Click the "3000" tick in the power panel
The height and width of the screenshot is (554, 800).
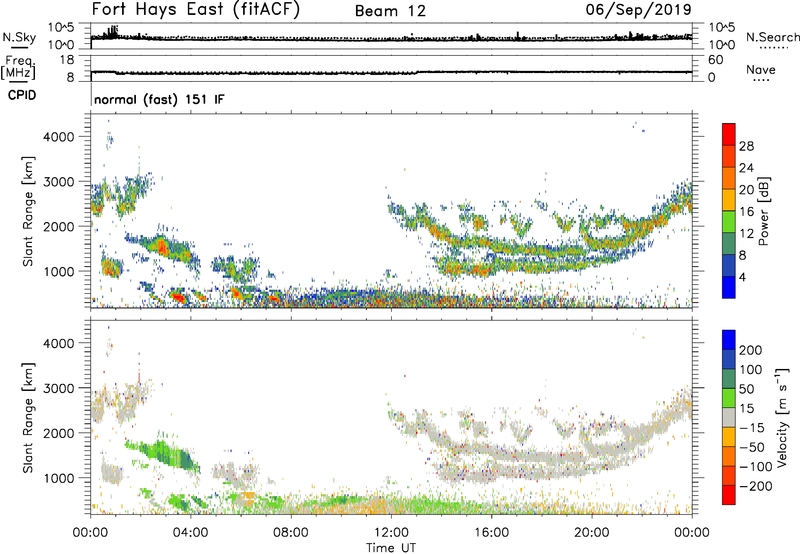point(58,182)
